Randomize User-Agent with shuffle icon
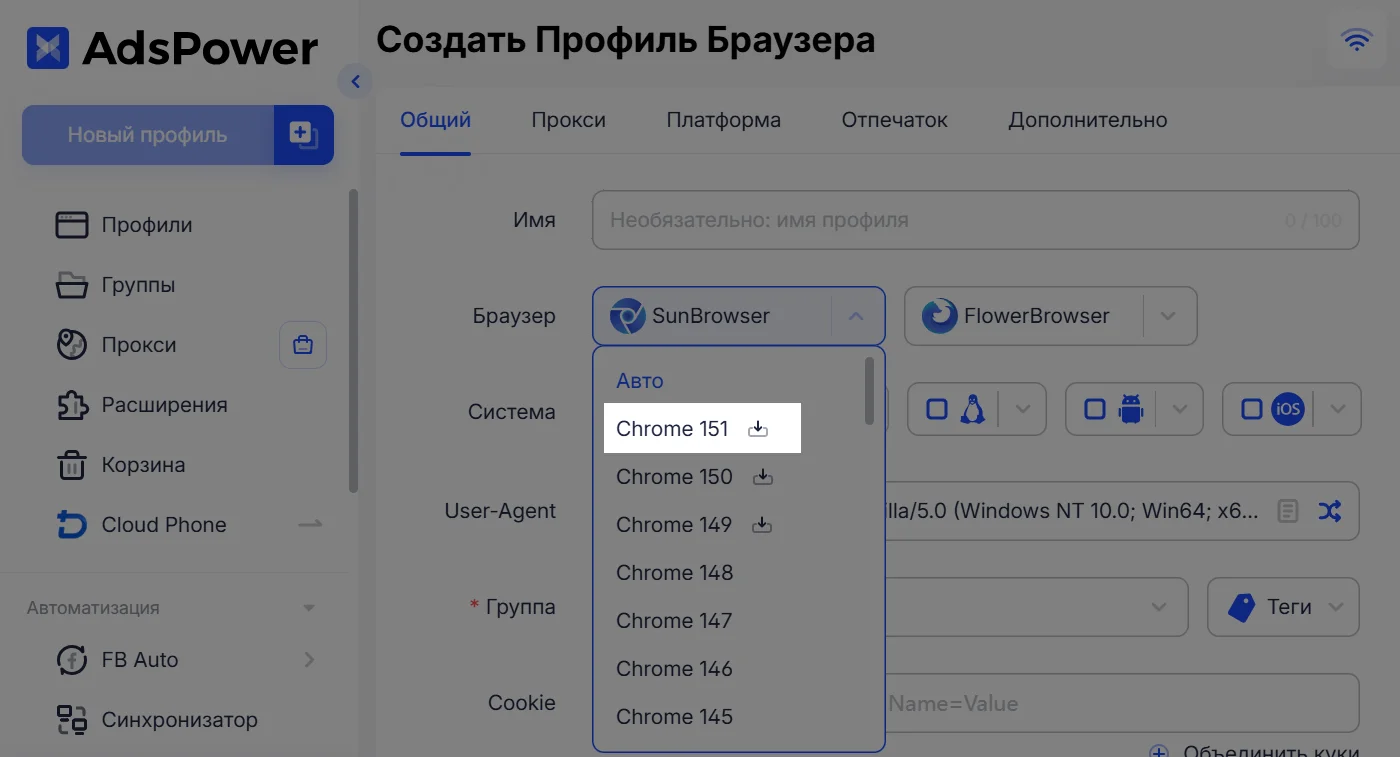Image resolution: width=1400 pixels, height=757 pixels. [1329, 511]
